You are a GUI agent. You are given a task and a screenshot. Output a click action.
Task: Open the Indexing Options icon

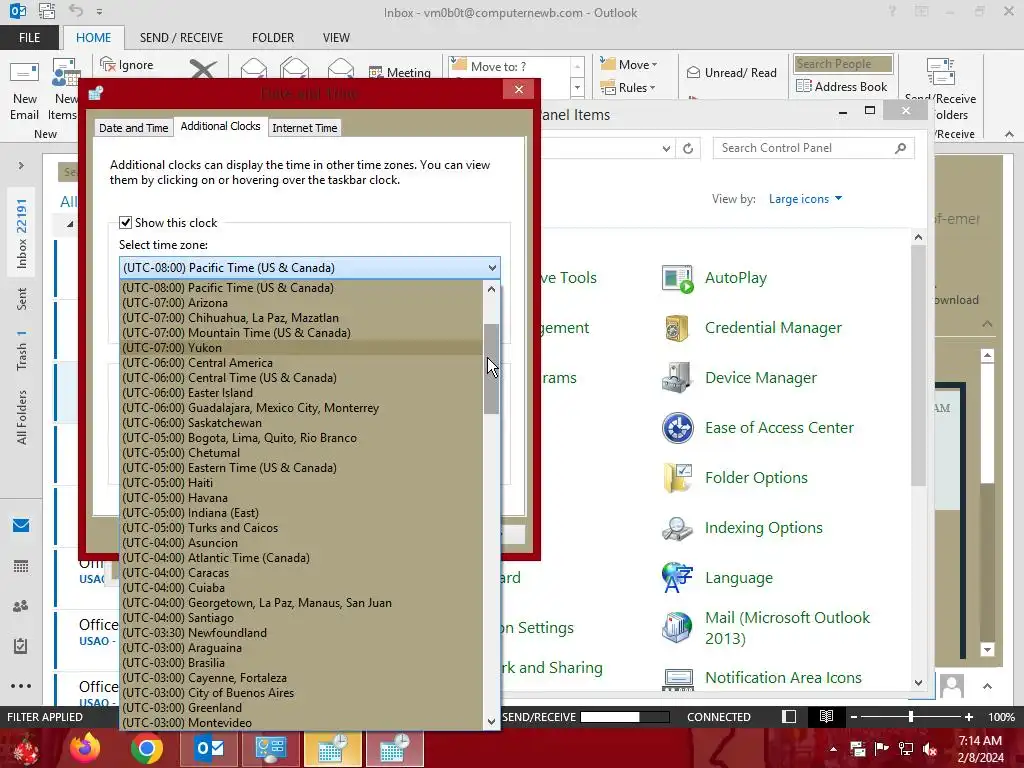(677, 528)
